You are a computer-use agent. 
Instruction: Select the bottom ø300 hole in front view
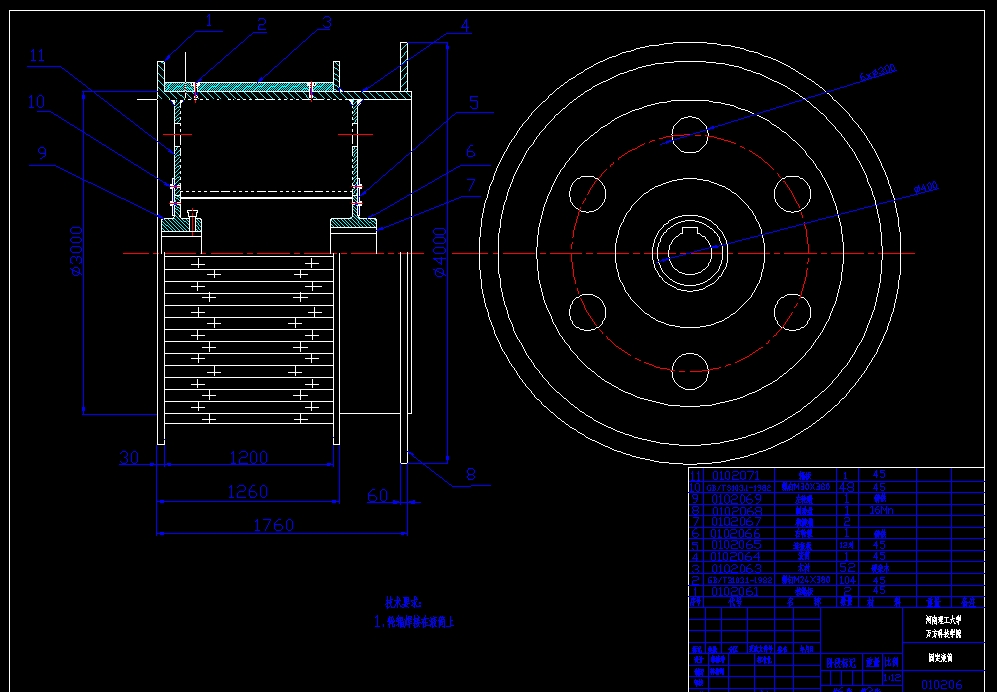(690, 371)
